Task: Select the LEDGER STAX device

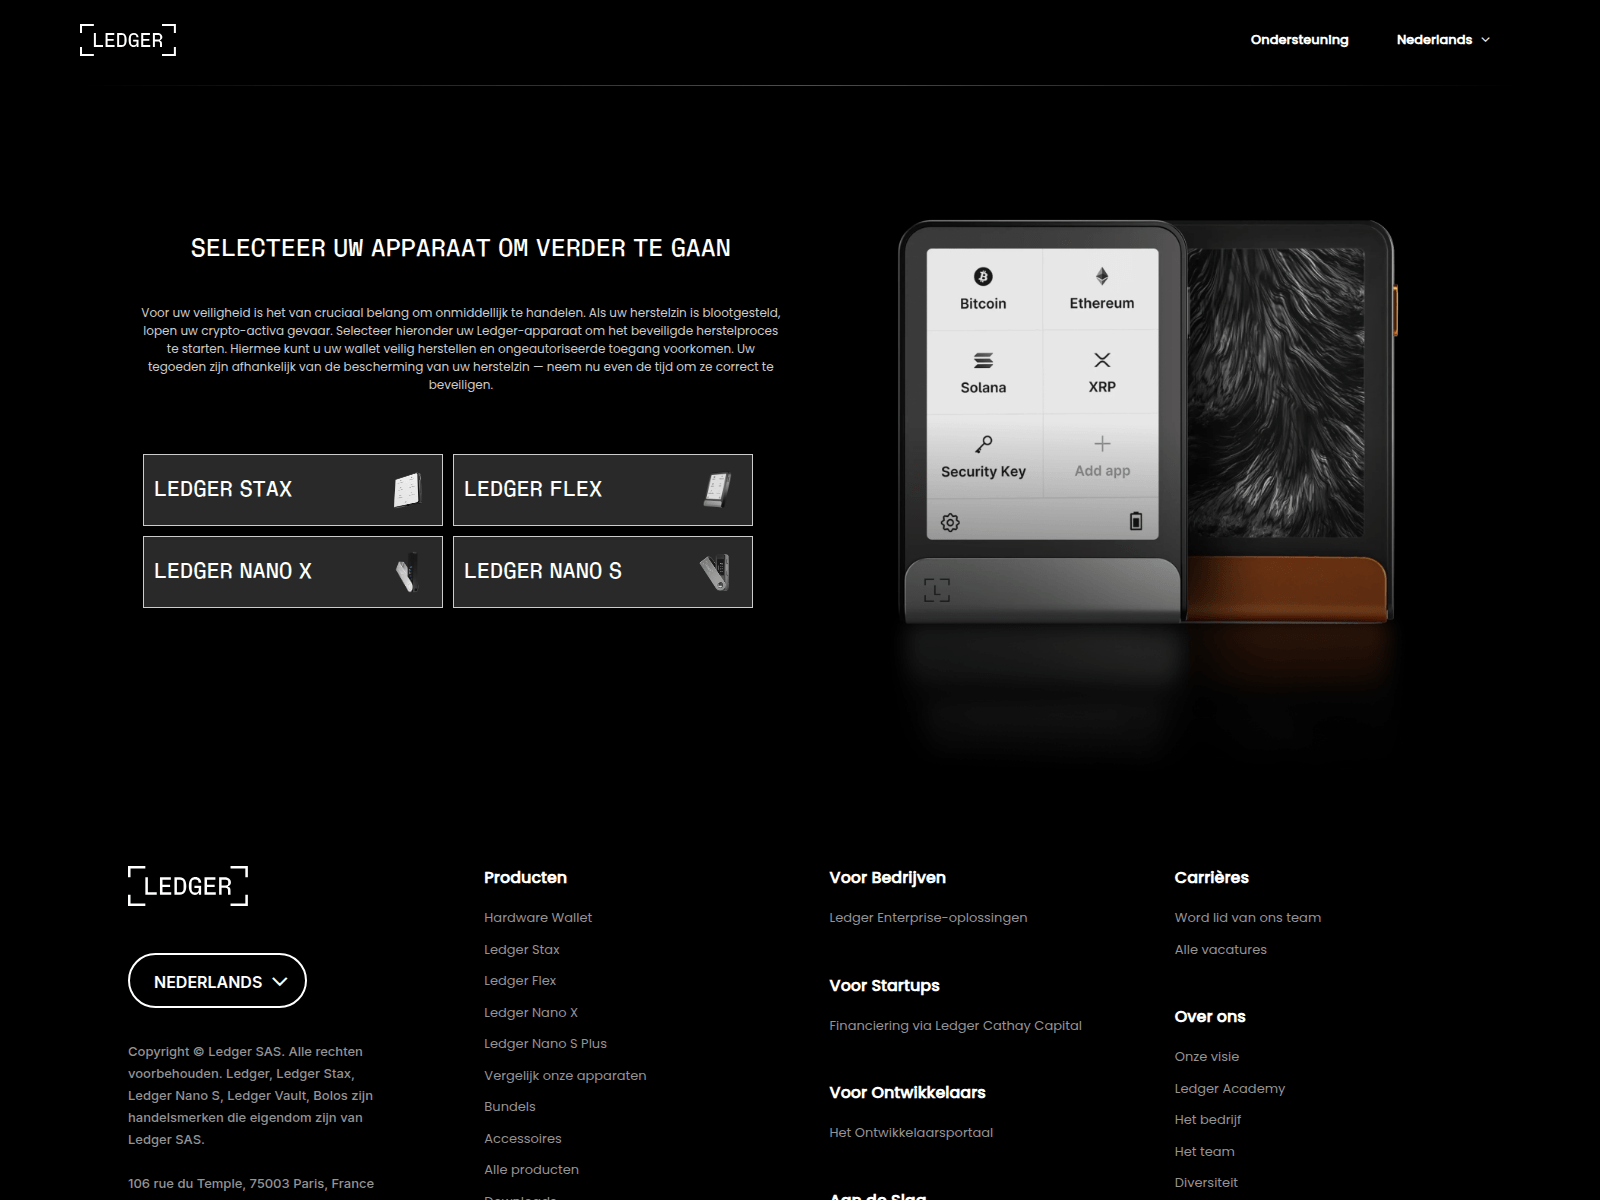Action: (x=293, y=490)
